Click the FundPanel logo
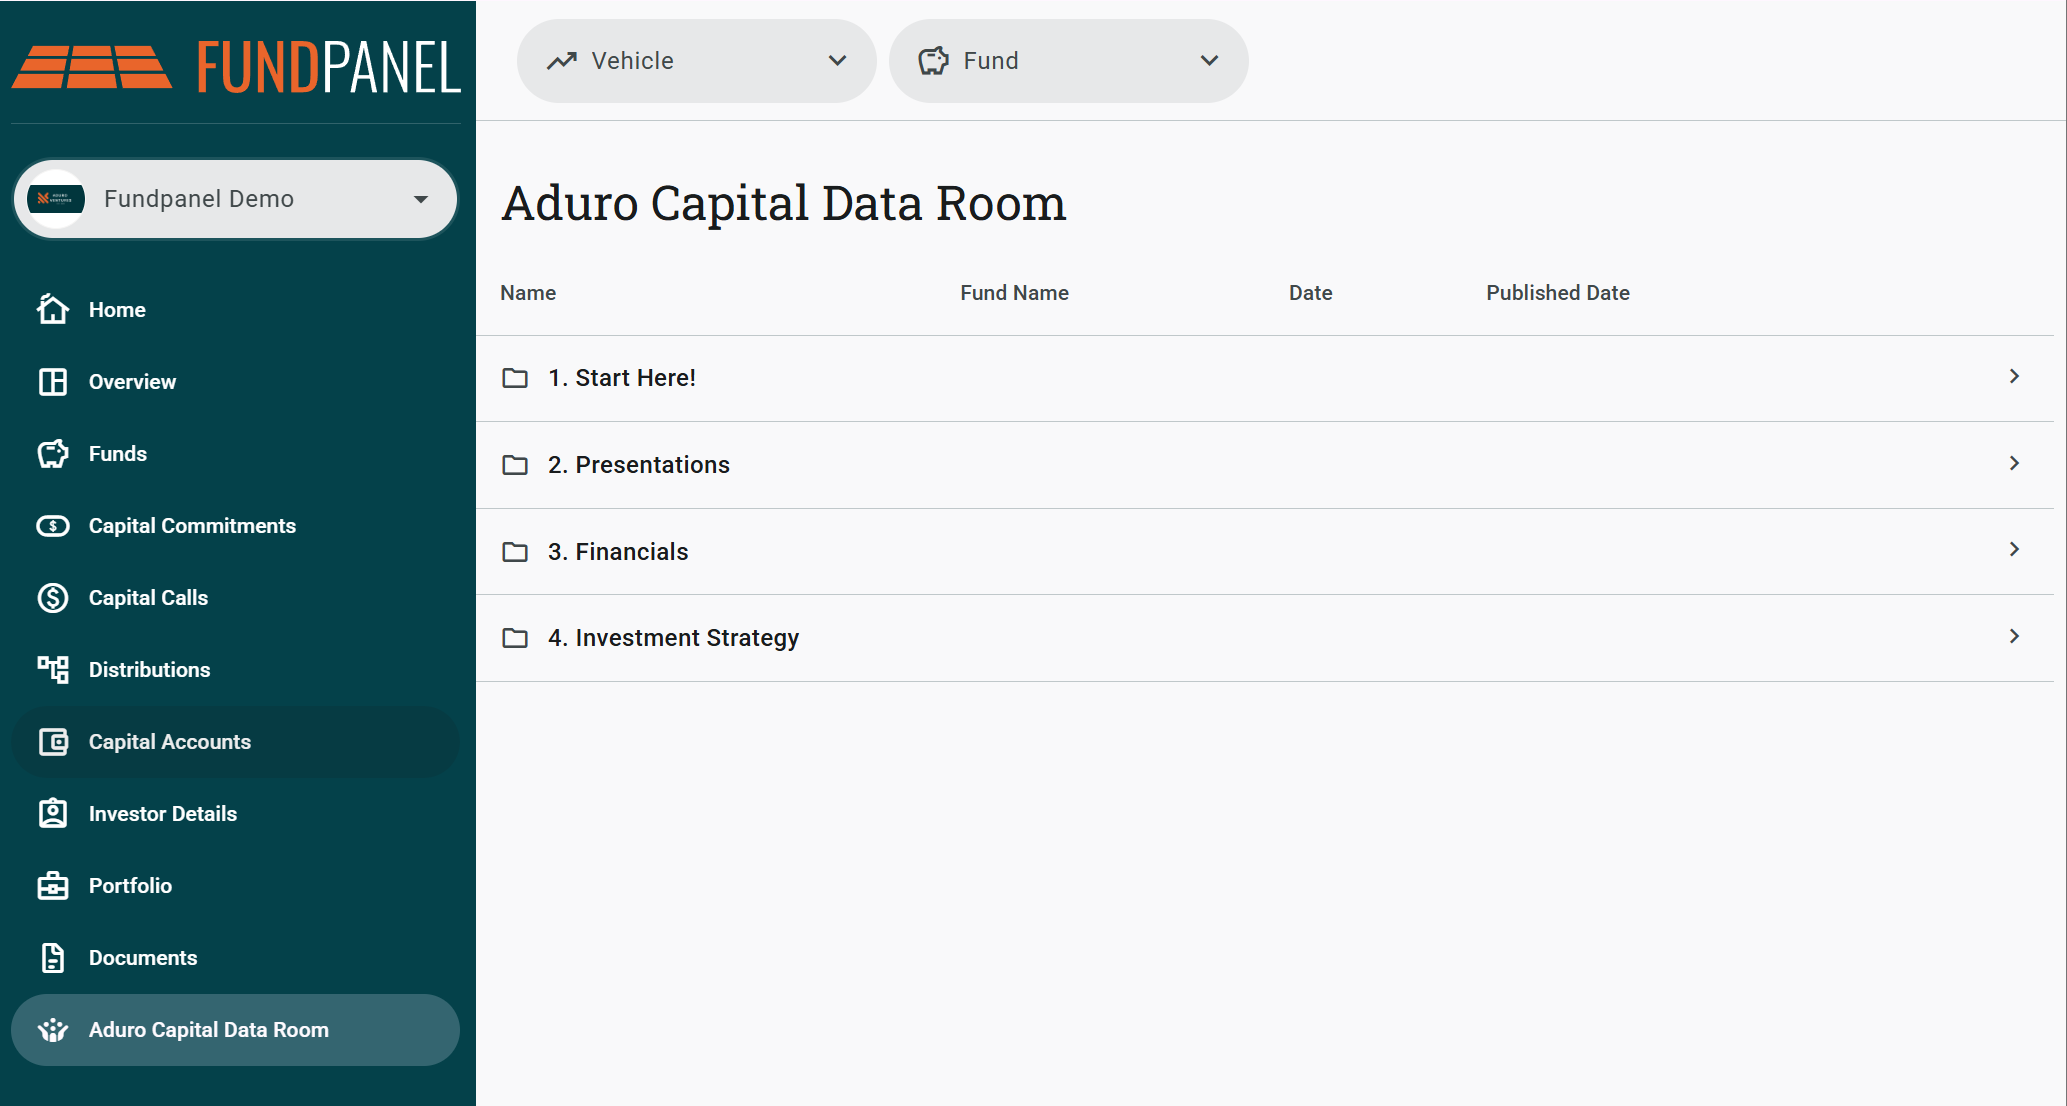 tap(236, 67)
